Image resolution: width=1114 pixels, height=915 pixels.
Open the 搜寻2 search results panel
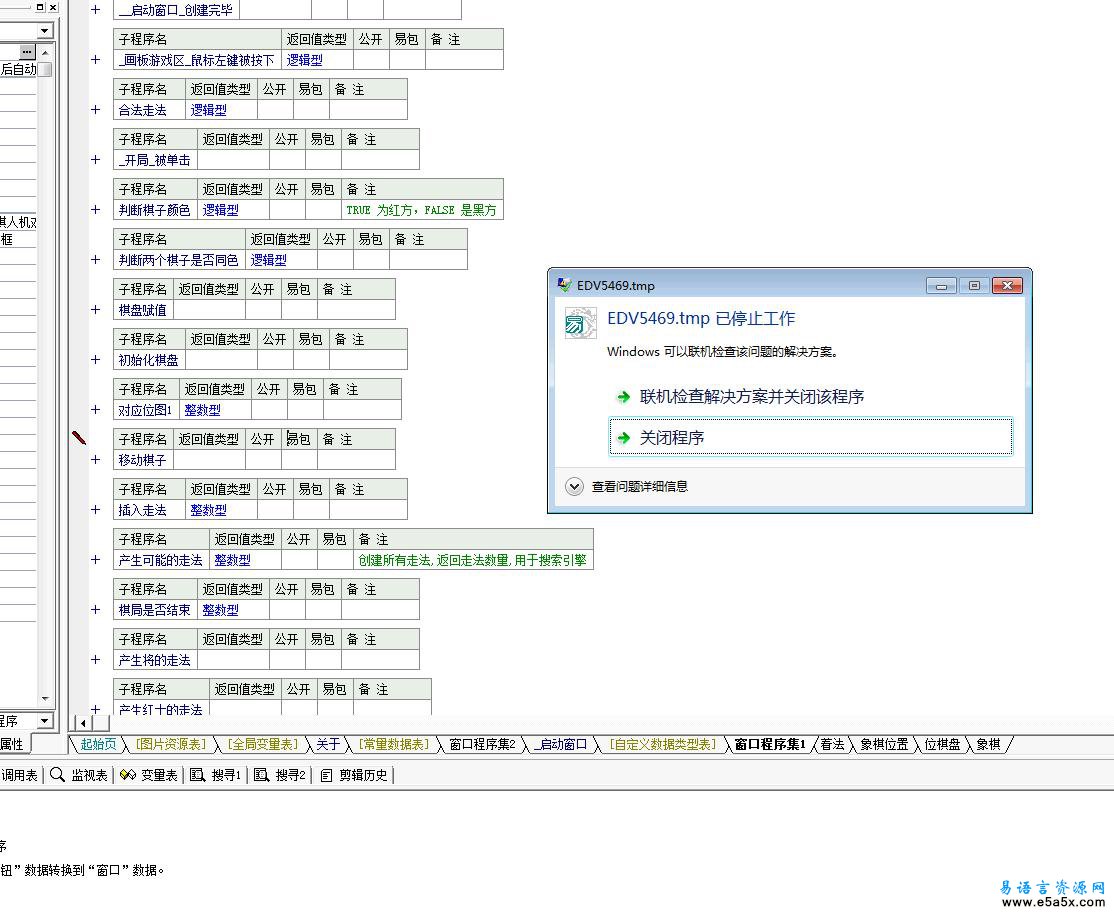pyautogui.click(x=281, y=774)
